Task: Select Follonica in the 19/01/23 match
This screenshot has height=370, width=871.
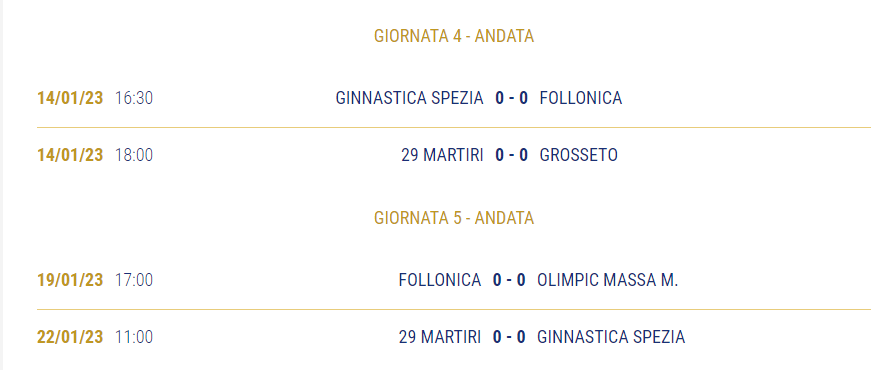Action: [x=440, y=280]
